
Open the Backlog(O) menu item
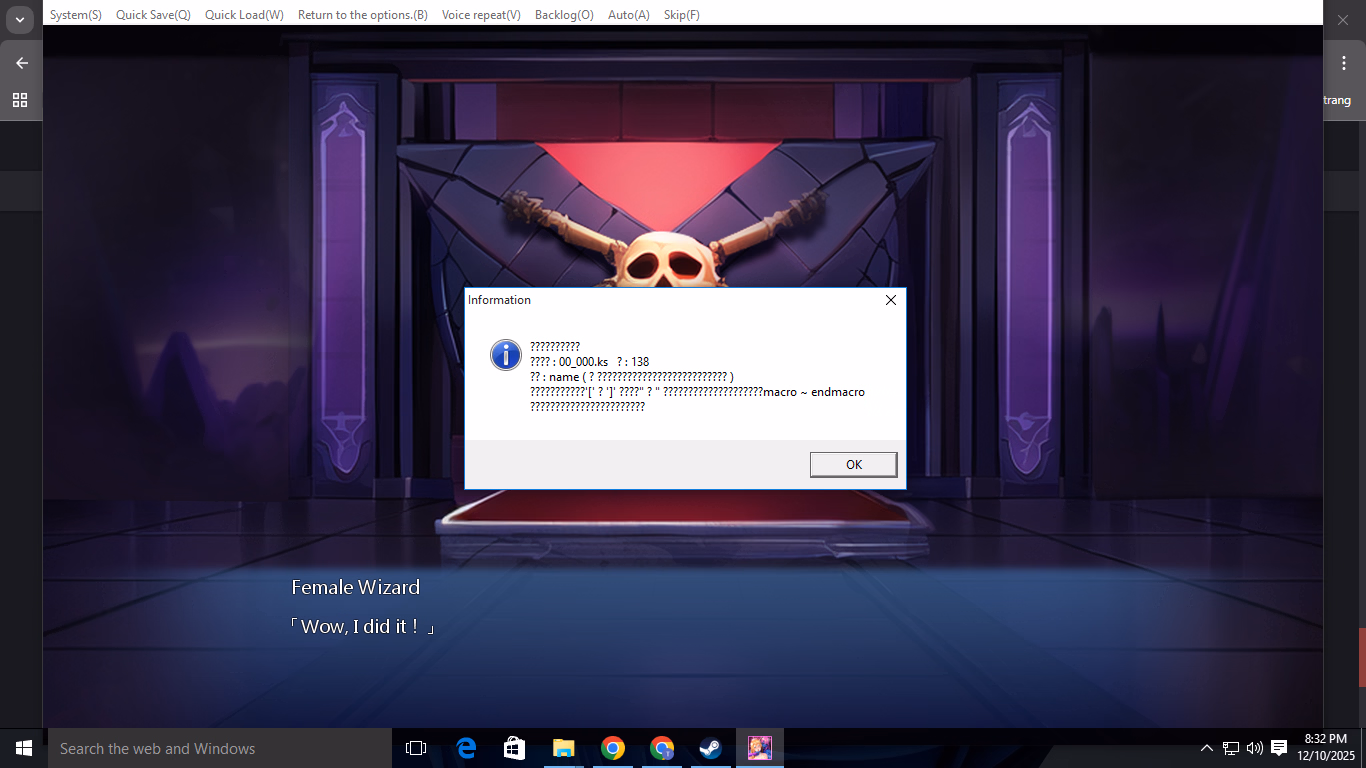click(x=564, y=15)
